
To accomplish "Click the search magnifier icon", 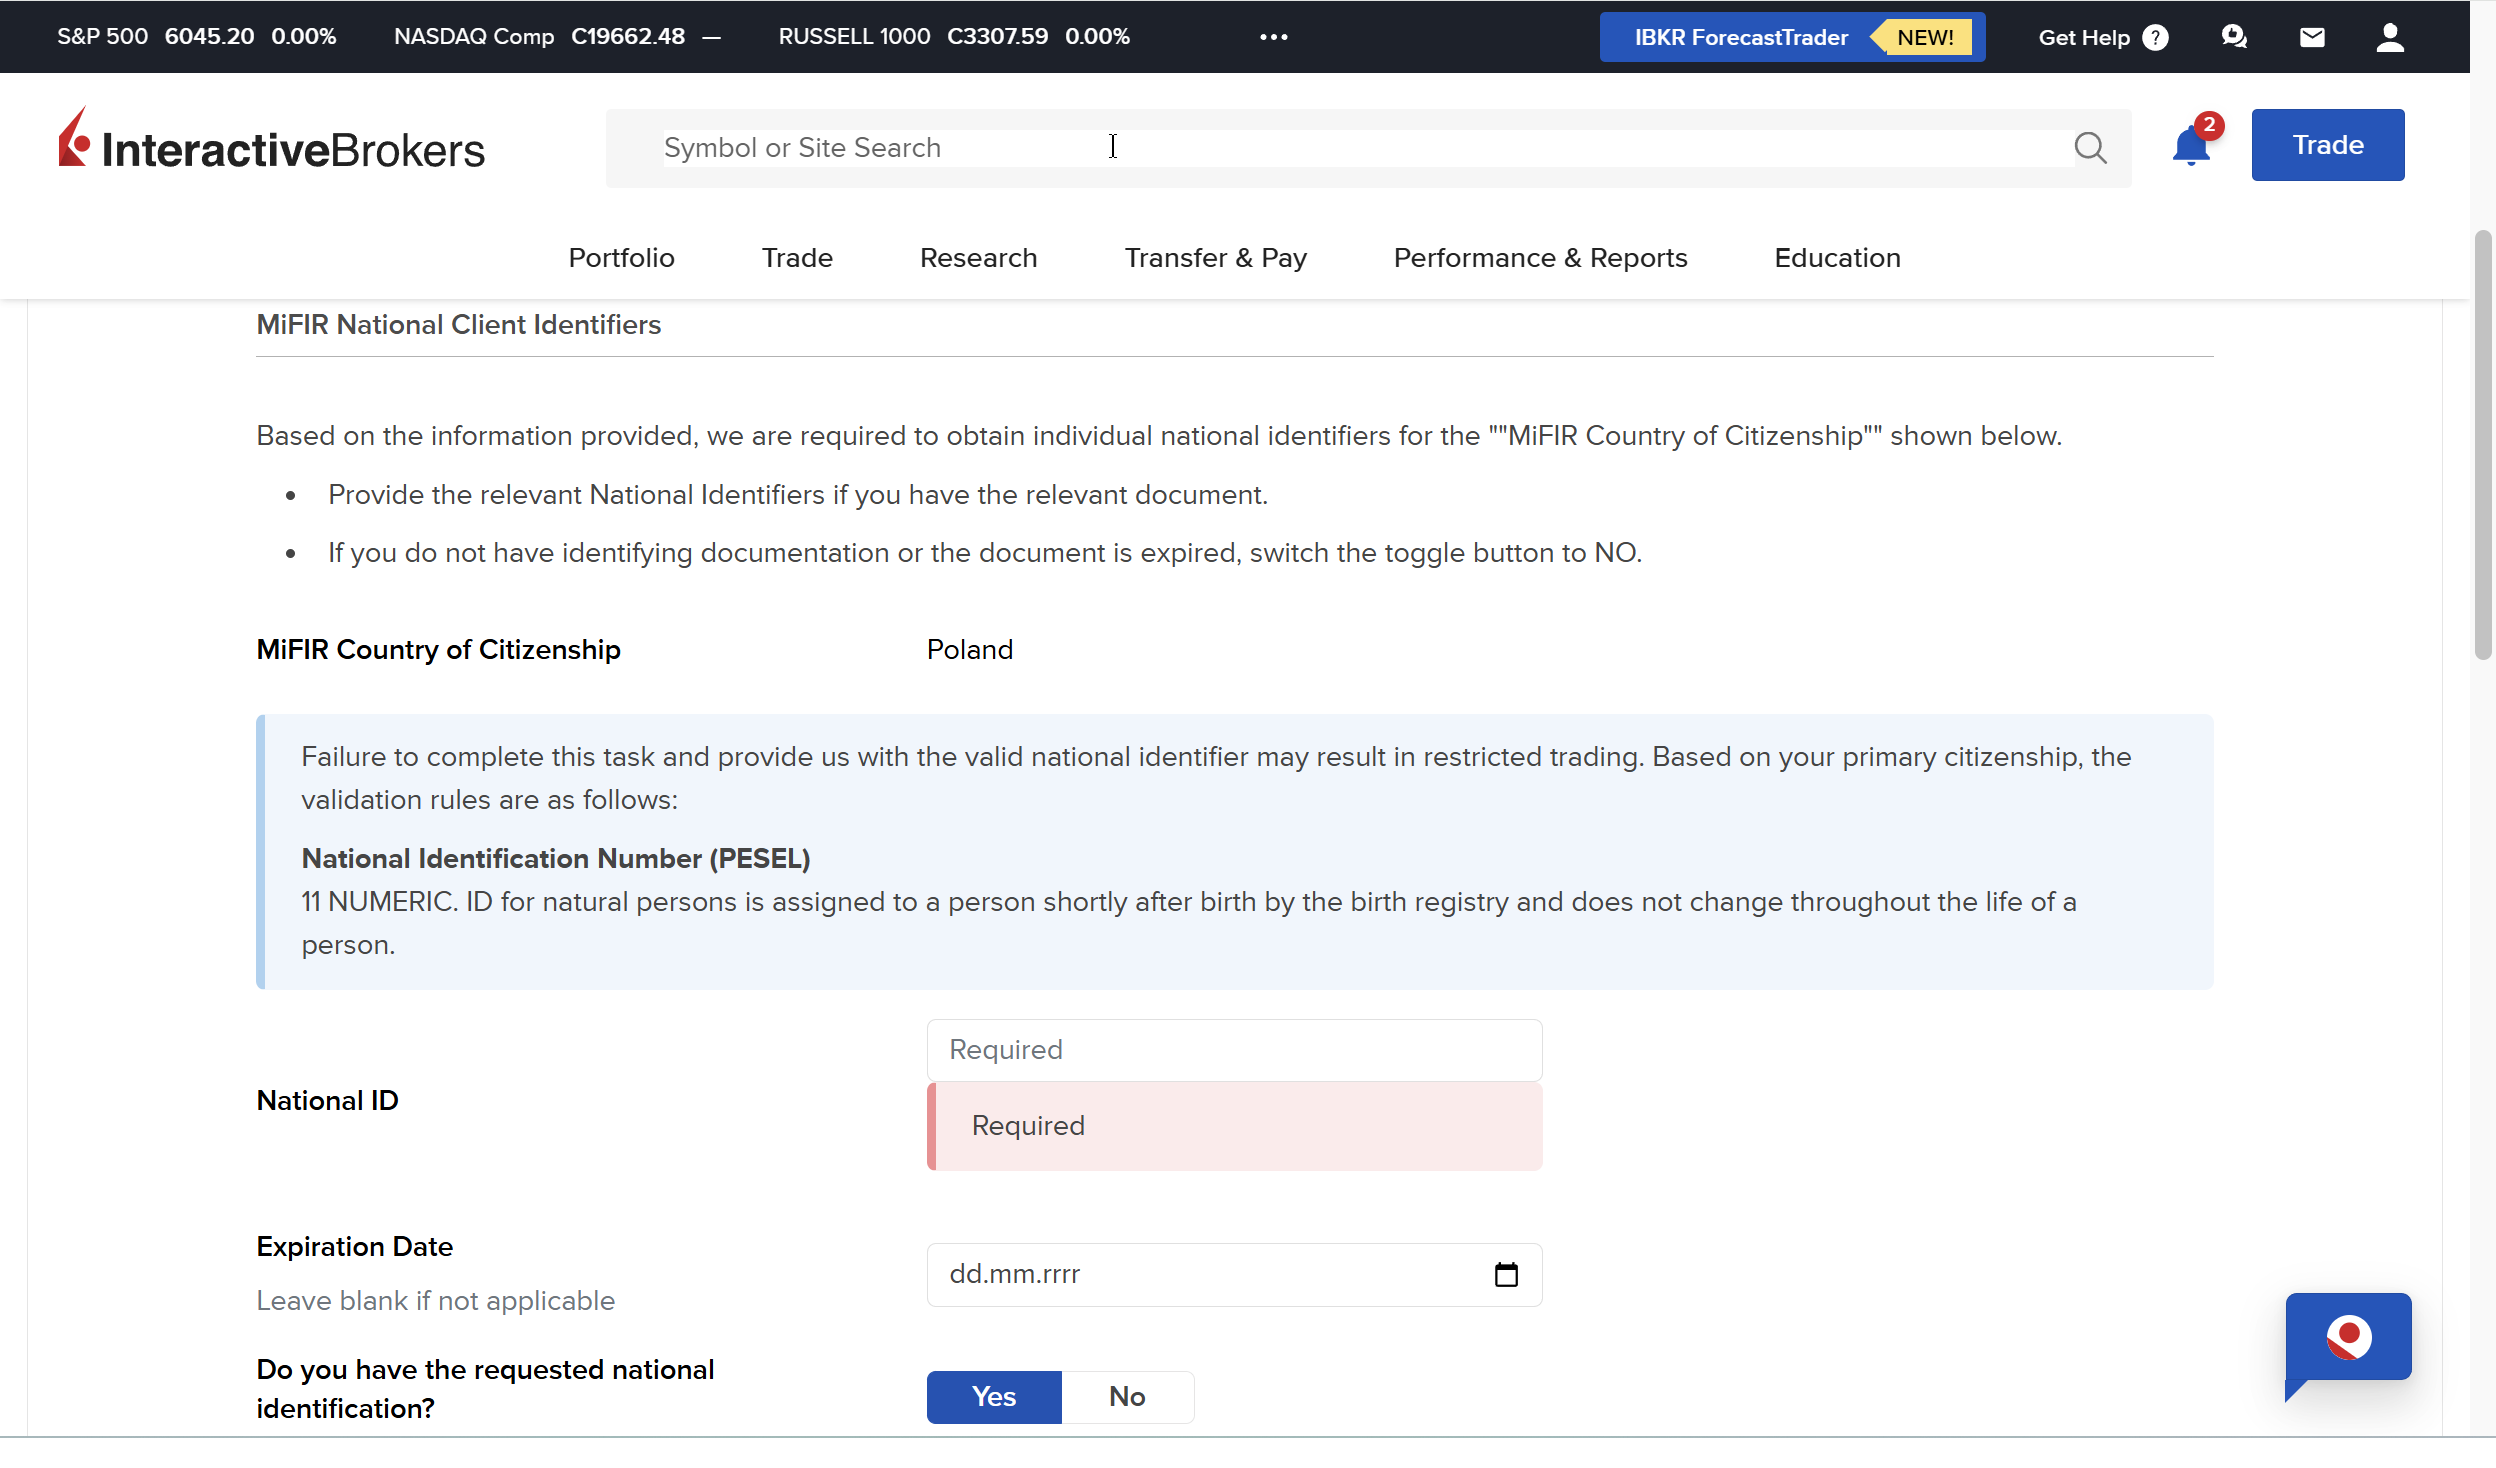I will pos(2089,148).
